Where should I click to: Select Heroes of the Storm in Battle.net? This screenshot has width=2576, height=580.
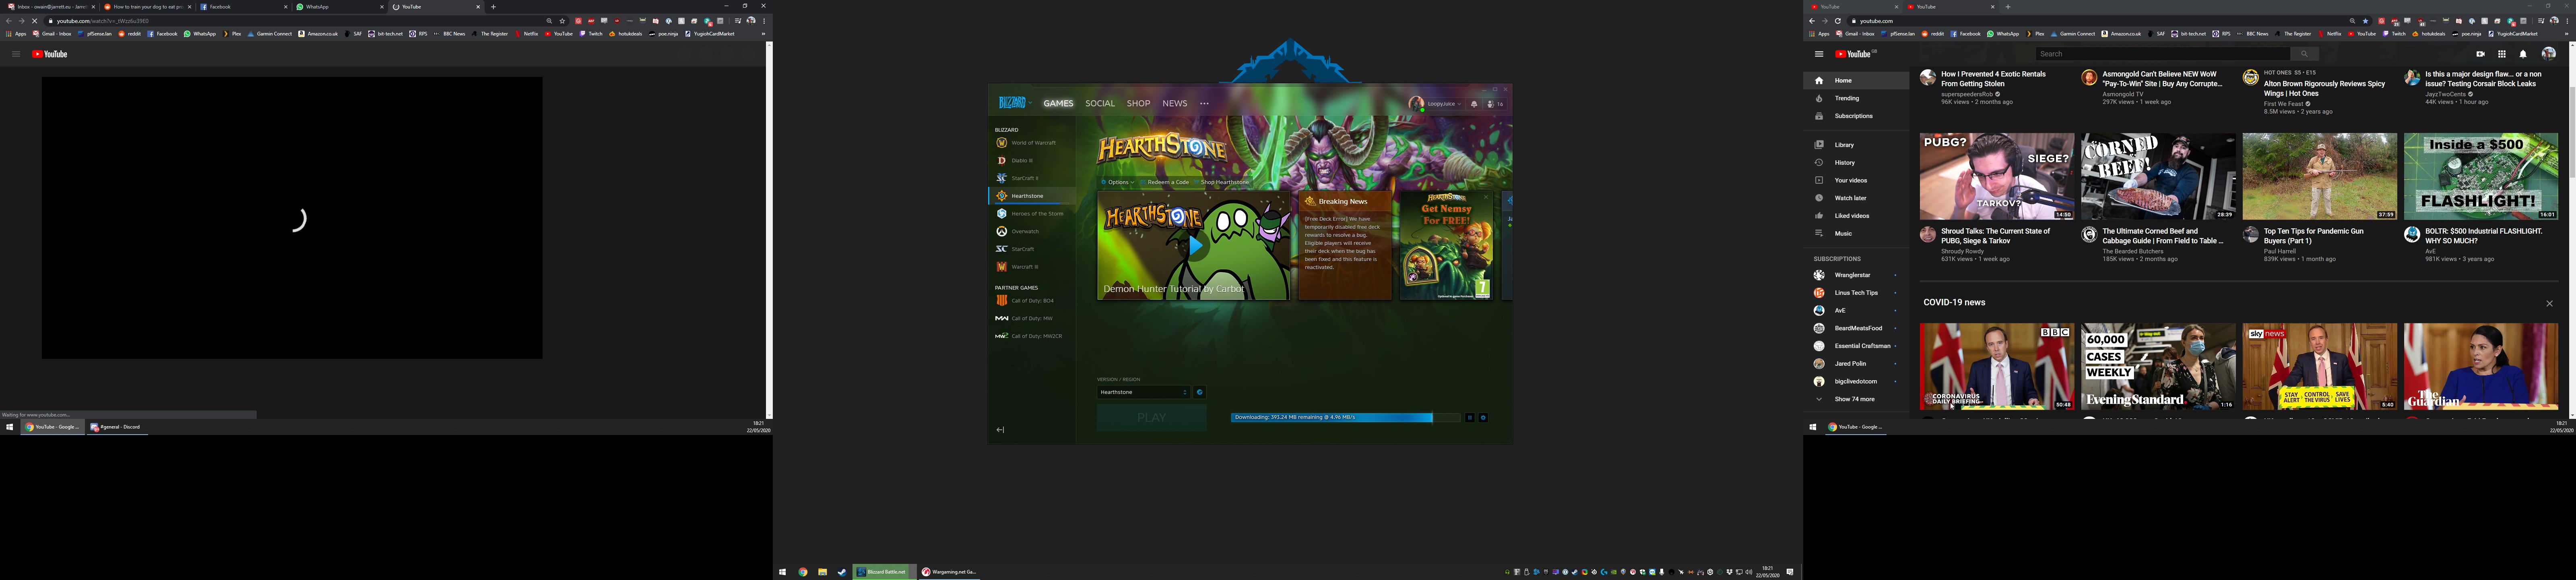pyautogui.click(x=1032, y=214)
